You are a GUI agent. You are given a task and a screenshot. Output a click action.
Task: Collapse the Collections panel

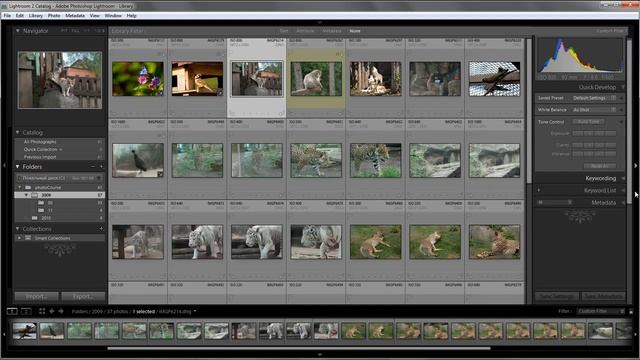click(x=18, y=229)
